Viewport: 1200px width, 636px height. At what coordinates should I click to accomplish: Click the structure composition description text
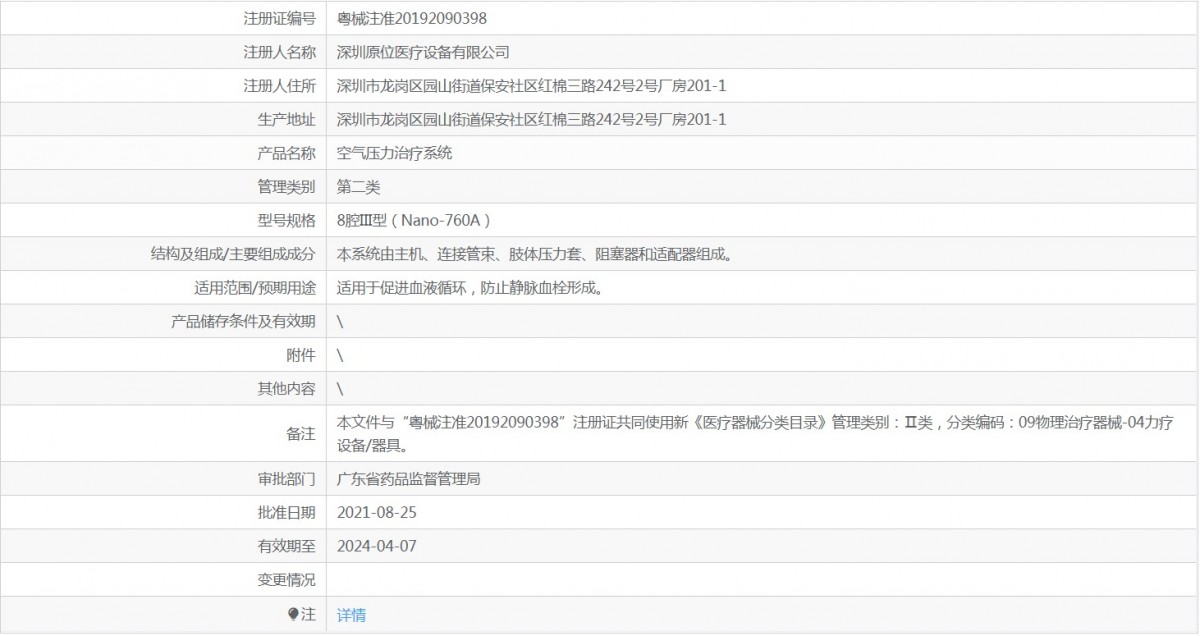point(534,255)
